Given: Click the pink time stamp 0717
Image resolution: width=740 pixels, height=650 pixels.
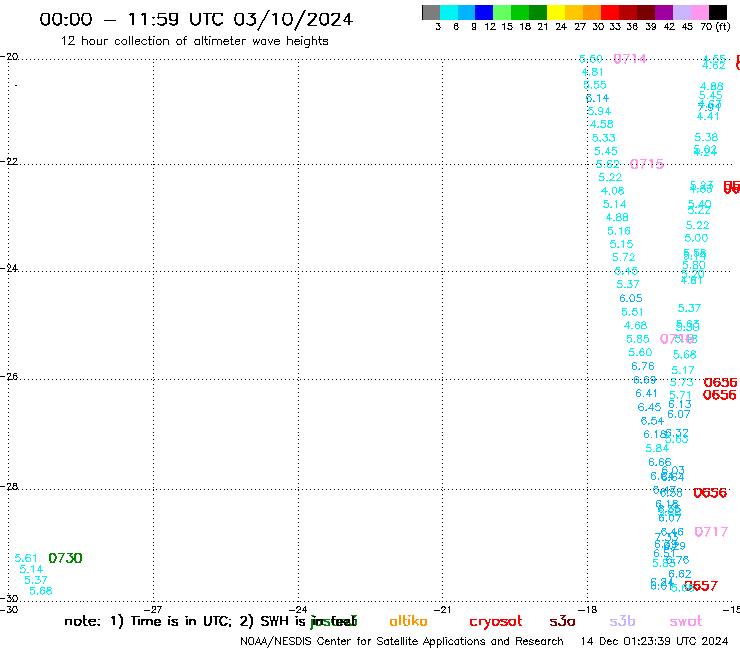Looking at the screenshot, I should [x=711, y=532].
